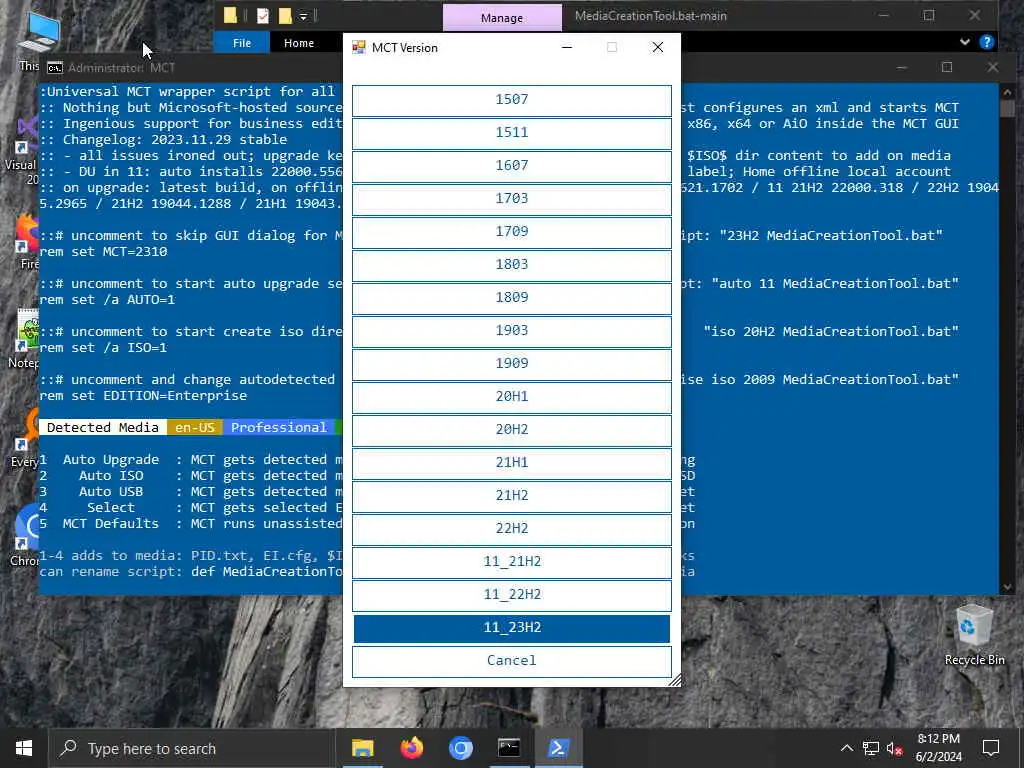The height and width of the screenshot is (768, 1024).
Task: Select Windows 10 version 21H2 button
Action: click(x=511, y=496)
